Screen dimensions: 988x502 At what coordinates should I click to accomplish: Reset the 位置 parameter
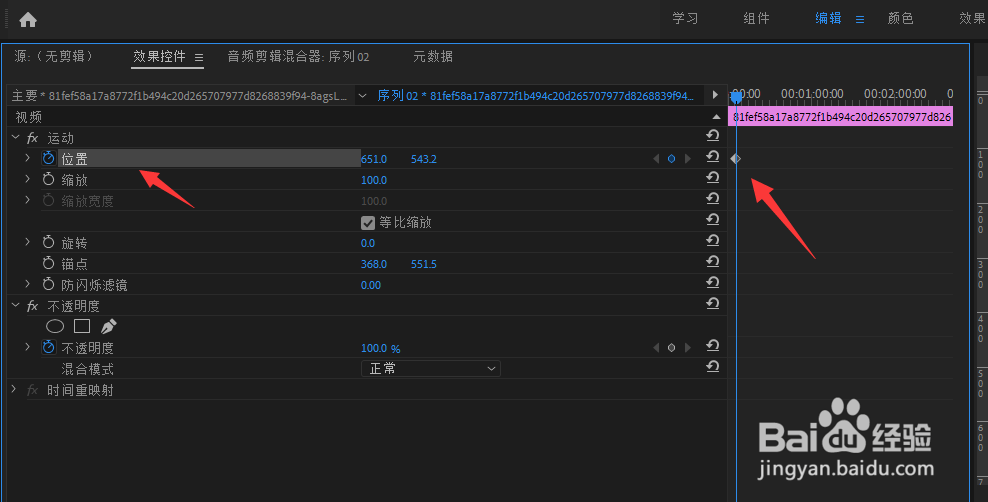(713, 156)
